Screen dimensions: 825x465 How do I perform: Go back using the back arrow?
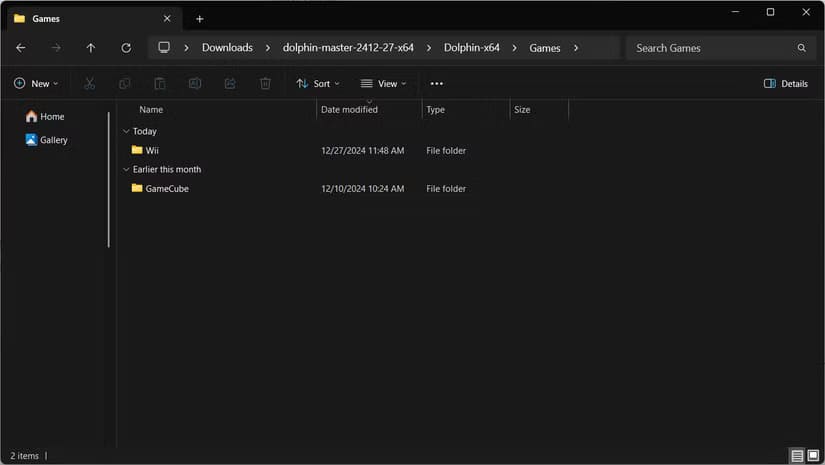pyautogui.click(x=21, y=48)
